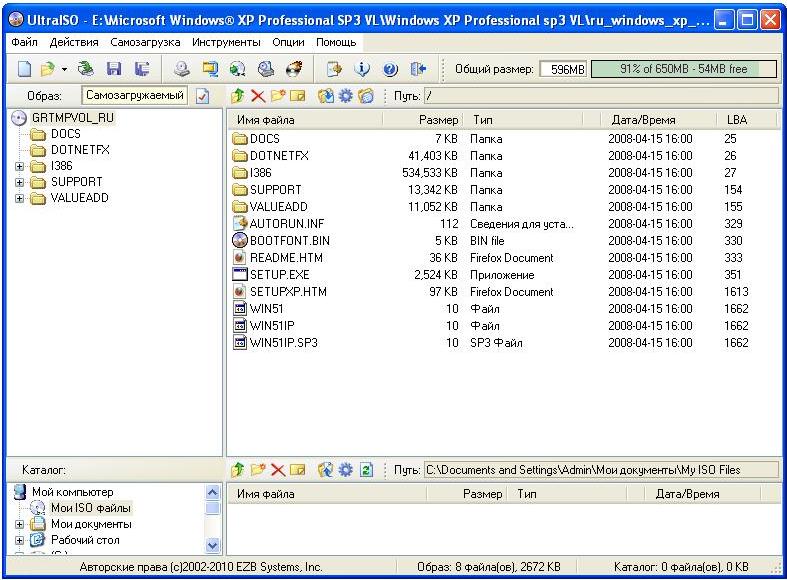
Task: Click the Exit door arrow icon
Action: [418, 69]
